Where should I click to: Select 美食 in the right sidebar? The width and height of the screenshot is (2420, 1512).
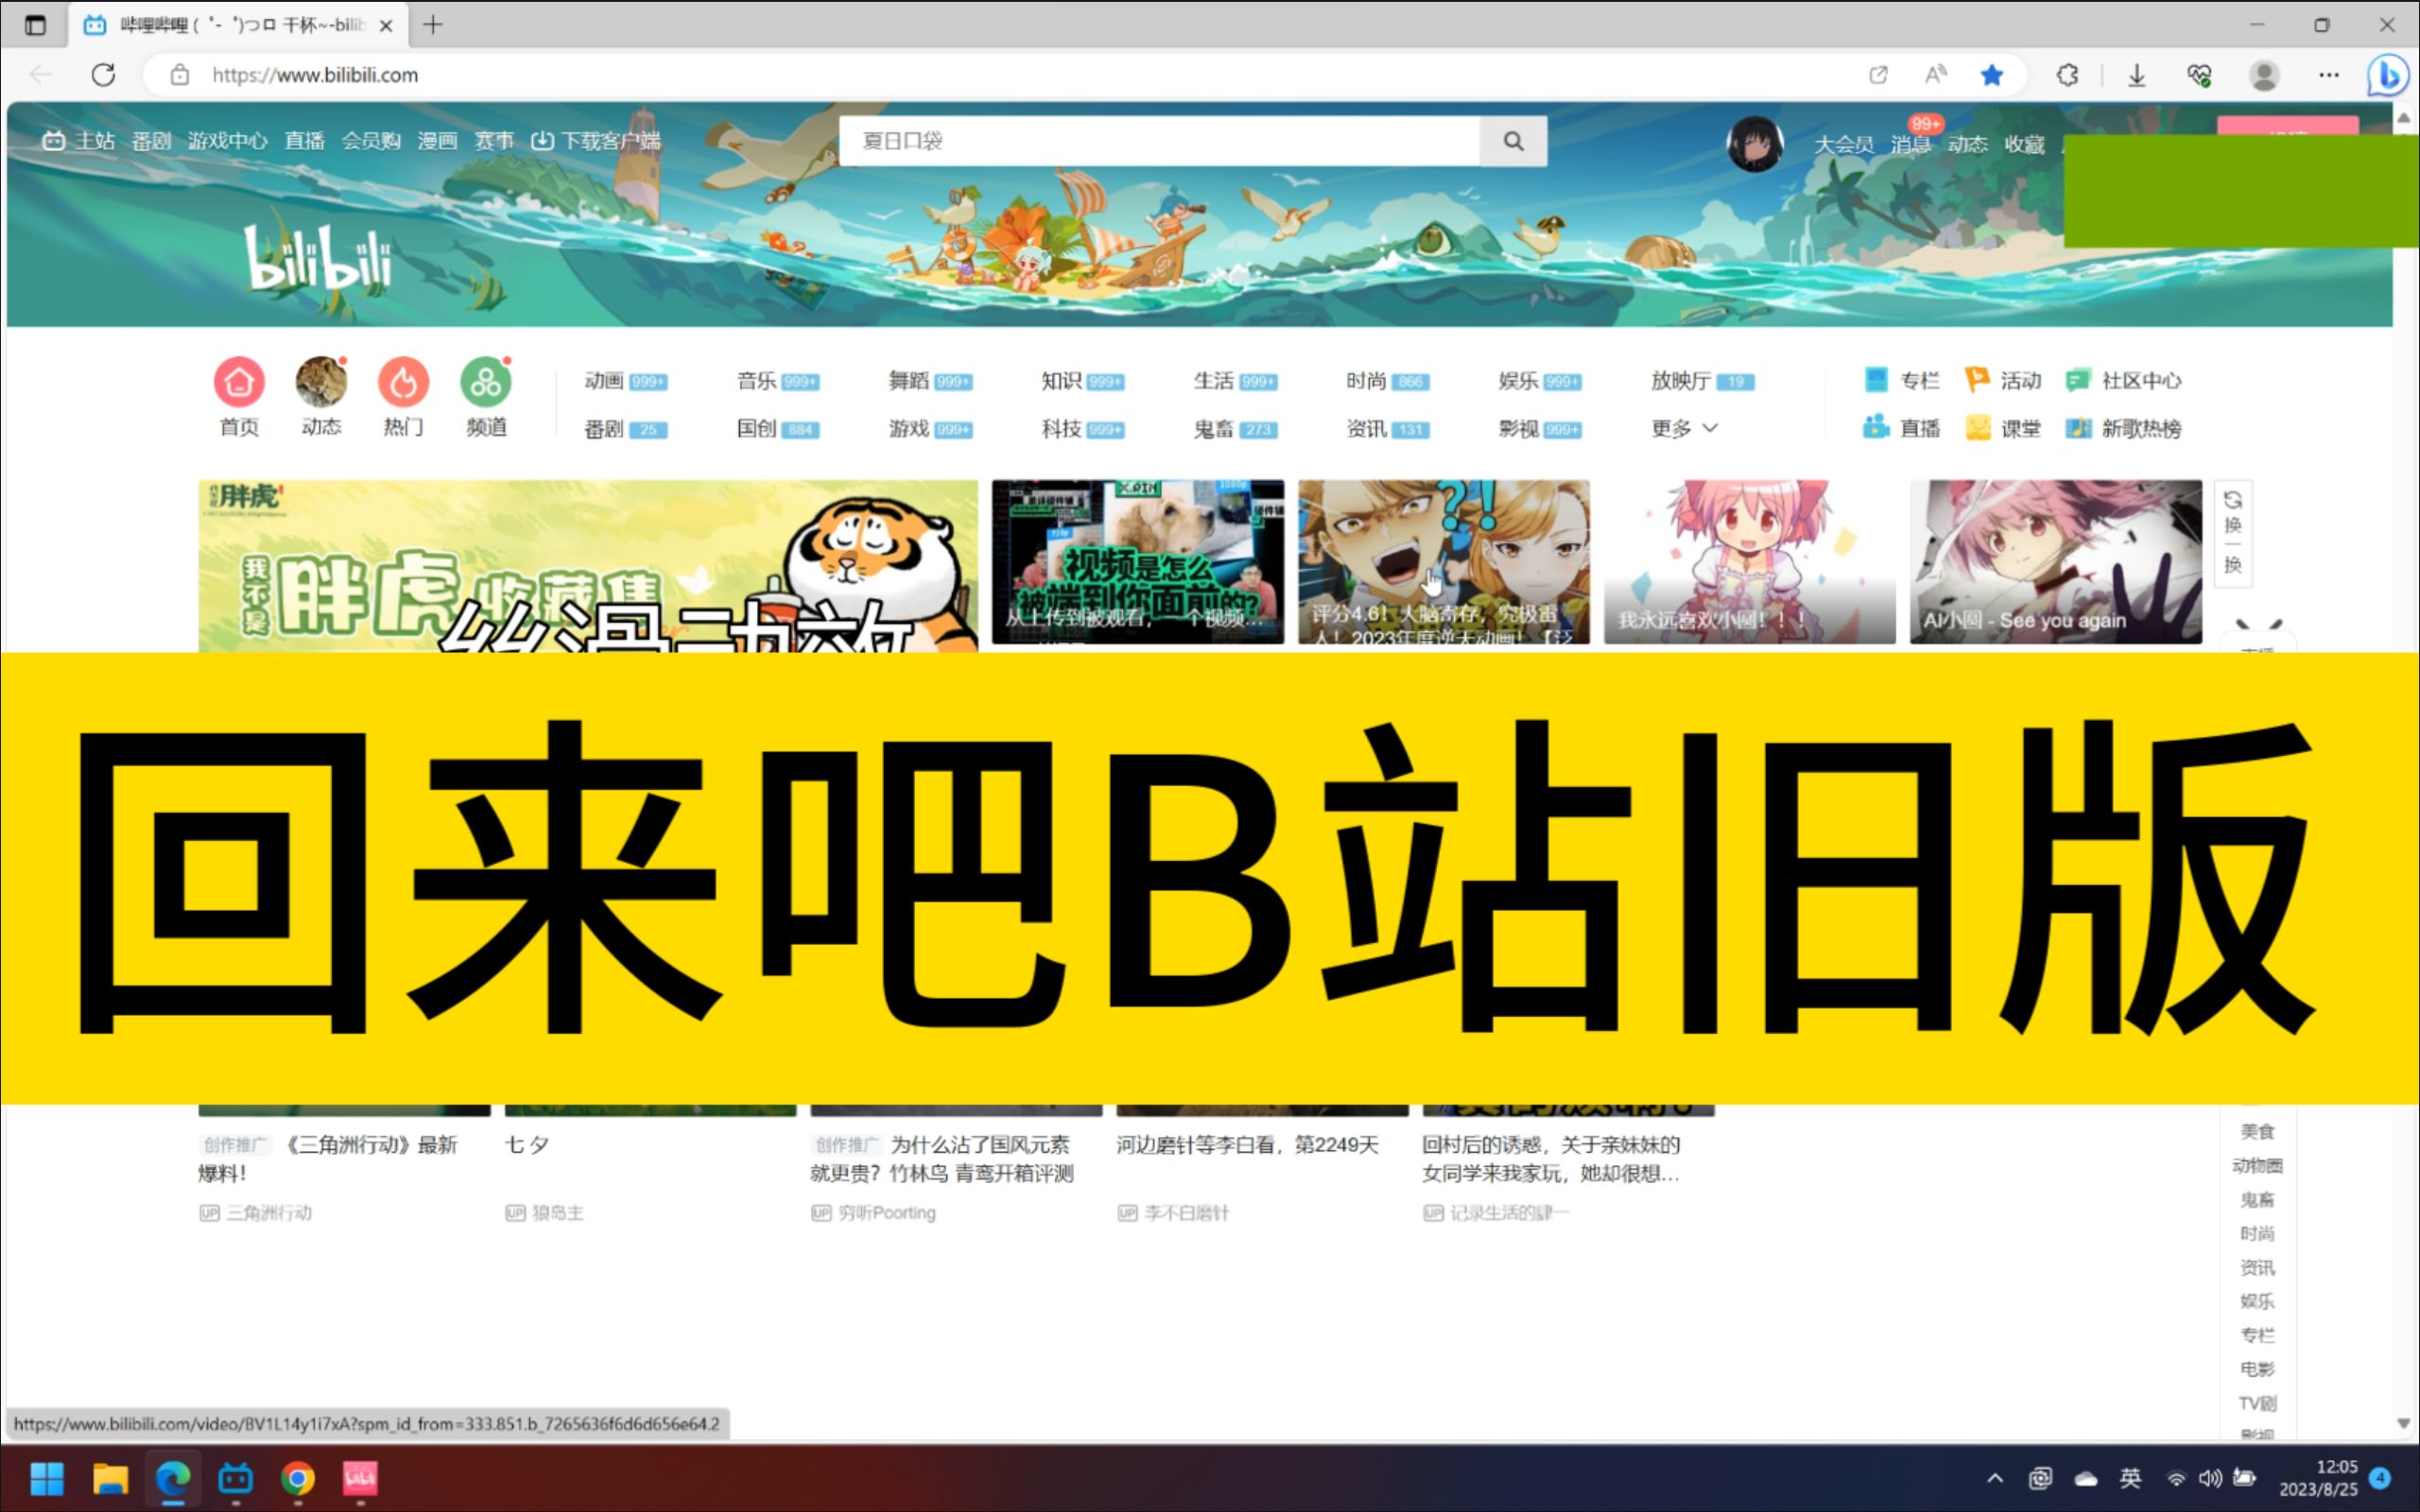[x=2257, y=1132]
